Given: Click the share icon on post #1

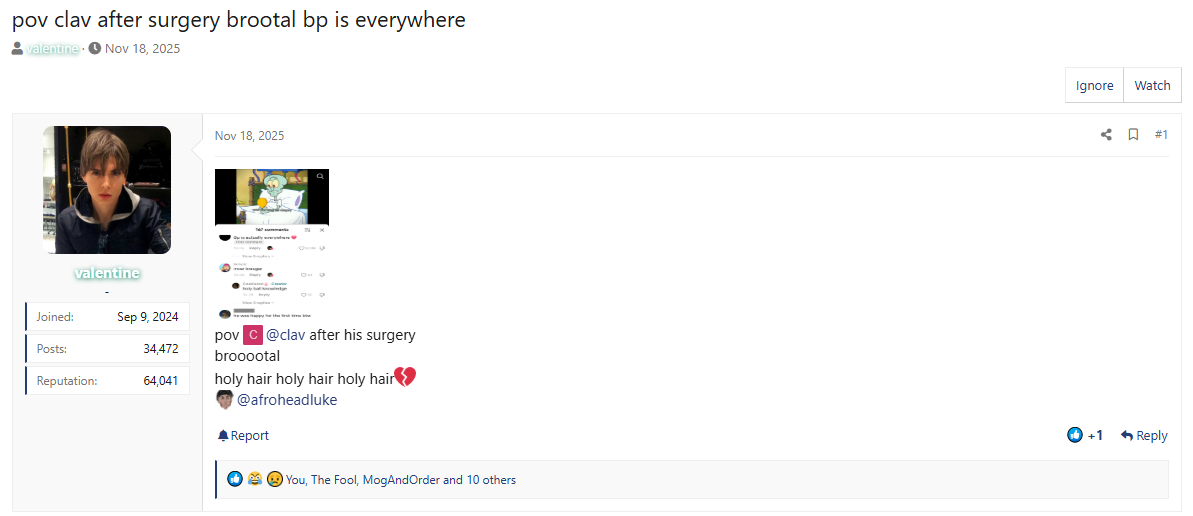Looking at the screenshot, I should click(1106, 135).
